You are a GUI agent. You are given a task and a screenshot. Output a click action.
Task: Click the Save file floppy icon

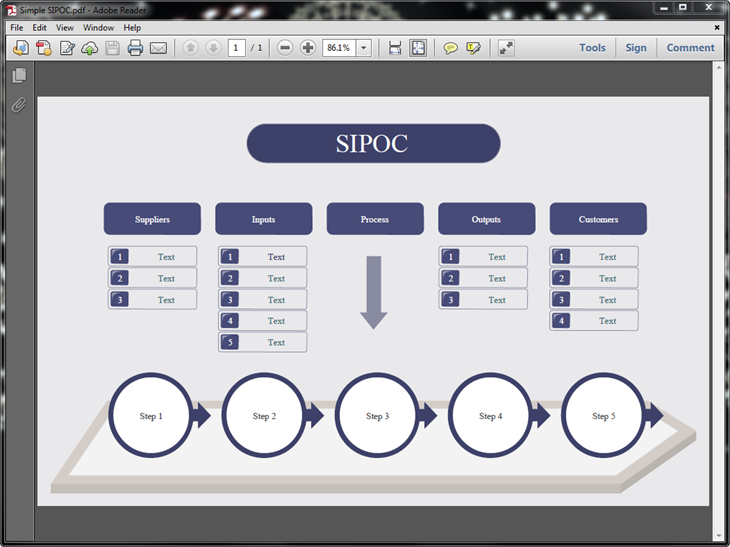click(112, 48)
